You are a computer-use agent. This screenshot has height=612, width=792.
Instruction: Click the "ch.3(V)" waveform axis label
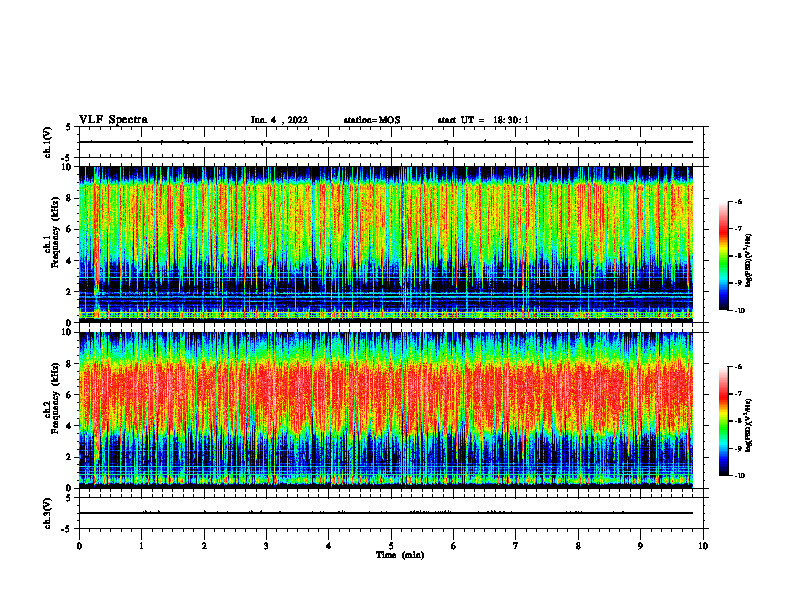point(47,513)
